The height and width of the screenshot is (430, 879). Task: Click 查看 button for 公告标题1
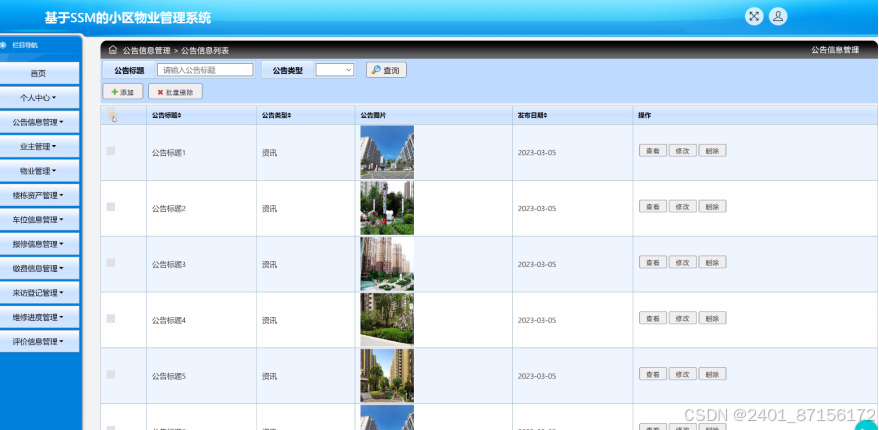[x=653, y=151]
